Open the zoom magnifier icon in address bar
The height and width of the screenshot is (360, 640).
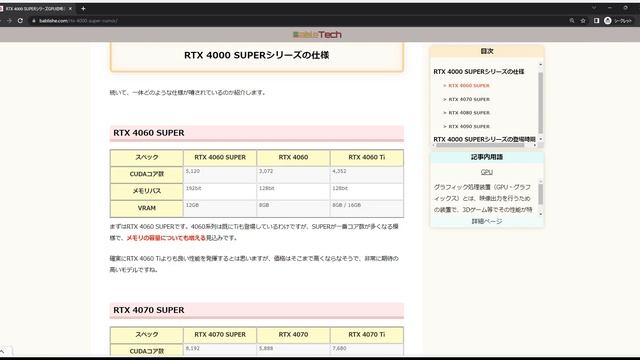(572, 20)
